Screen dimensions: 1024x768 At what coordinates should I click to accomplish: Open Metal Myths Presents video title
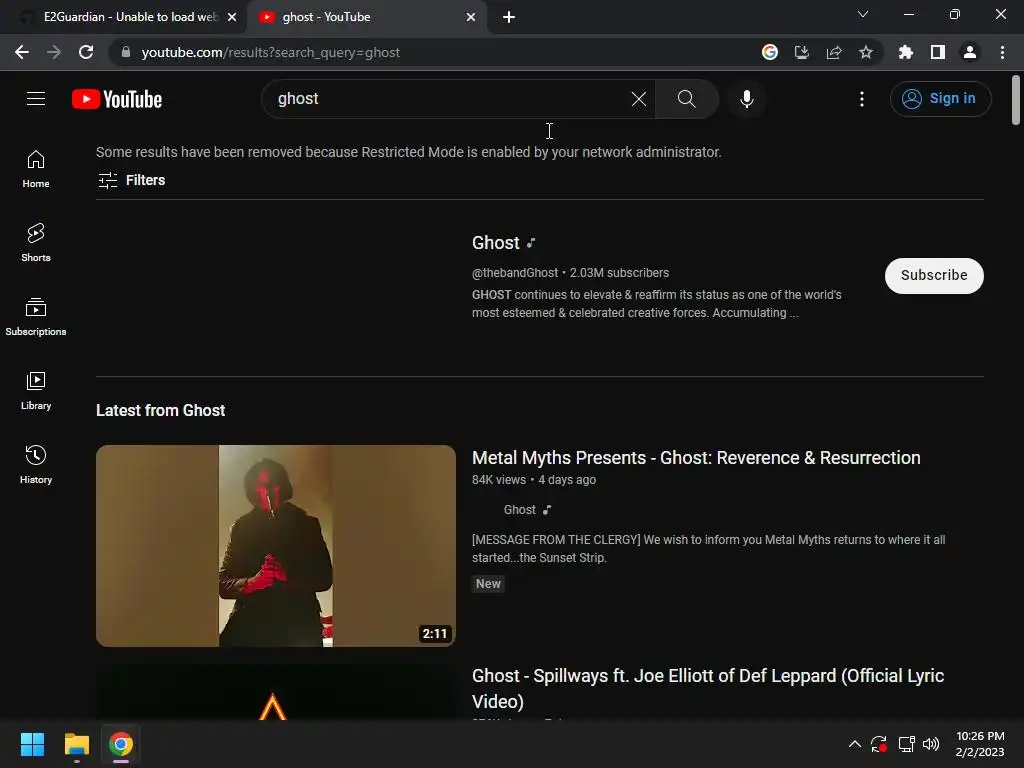pyautogui.click(x=696, y=458)
